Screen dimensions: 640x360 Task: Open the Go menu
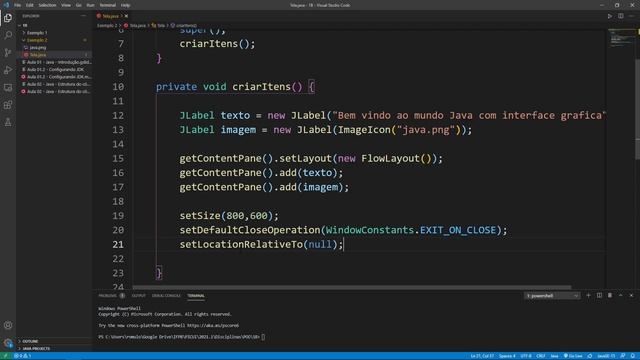coord(78,5)
